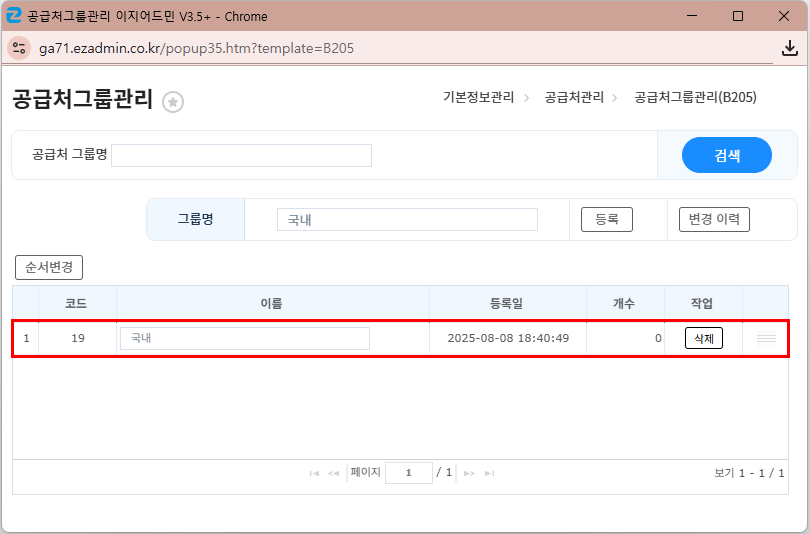Delete group 국내 with 삭제 button
This screenshot has height=534, width=810.
pyautogui.click(x=703, y=338)
